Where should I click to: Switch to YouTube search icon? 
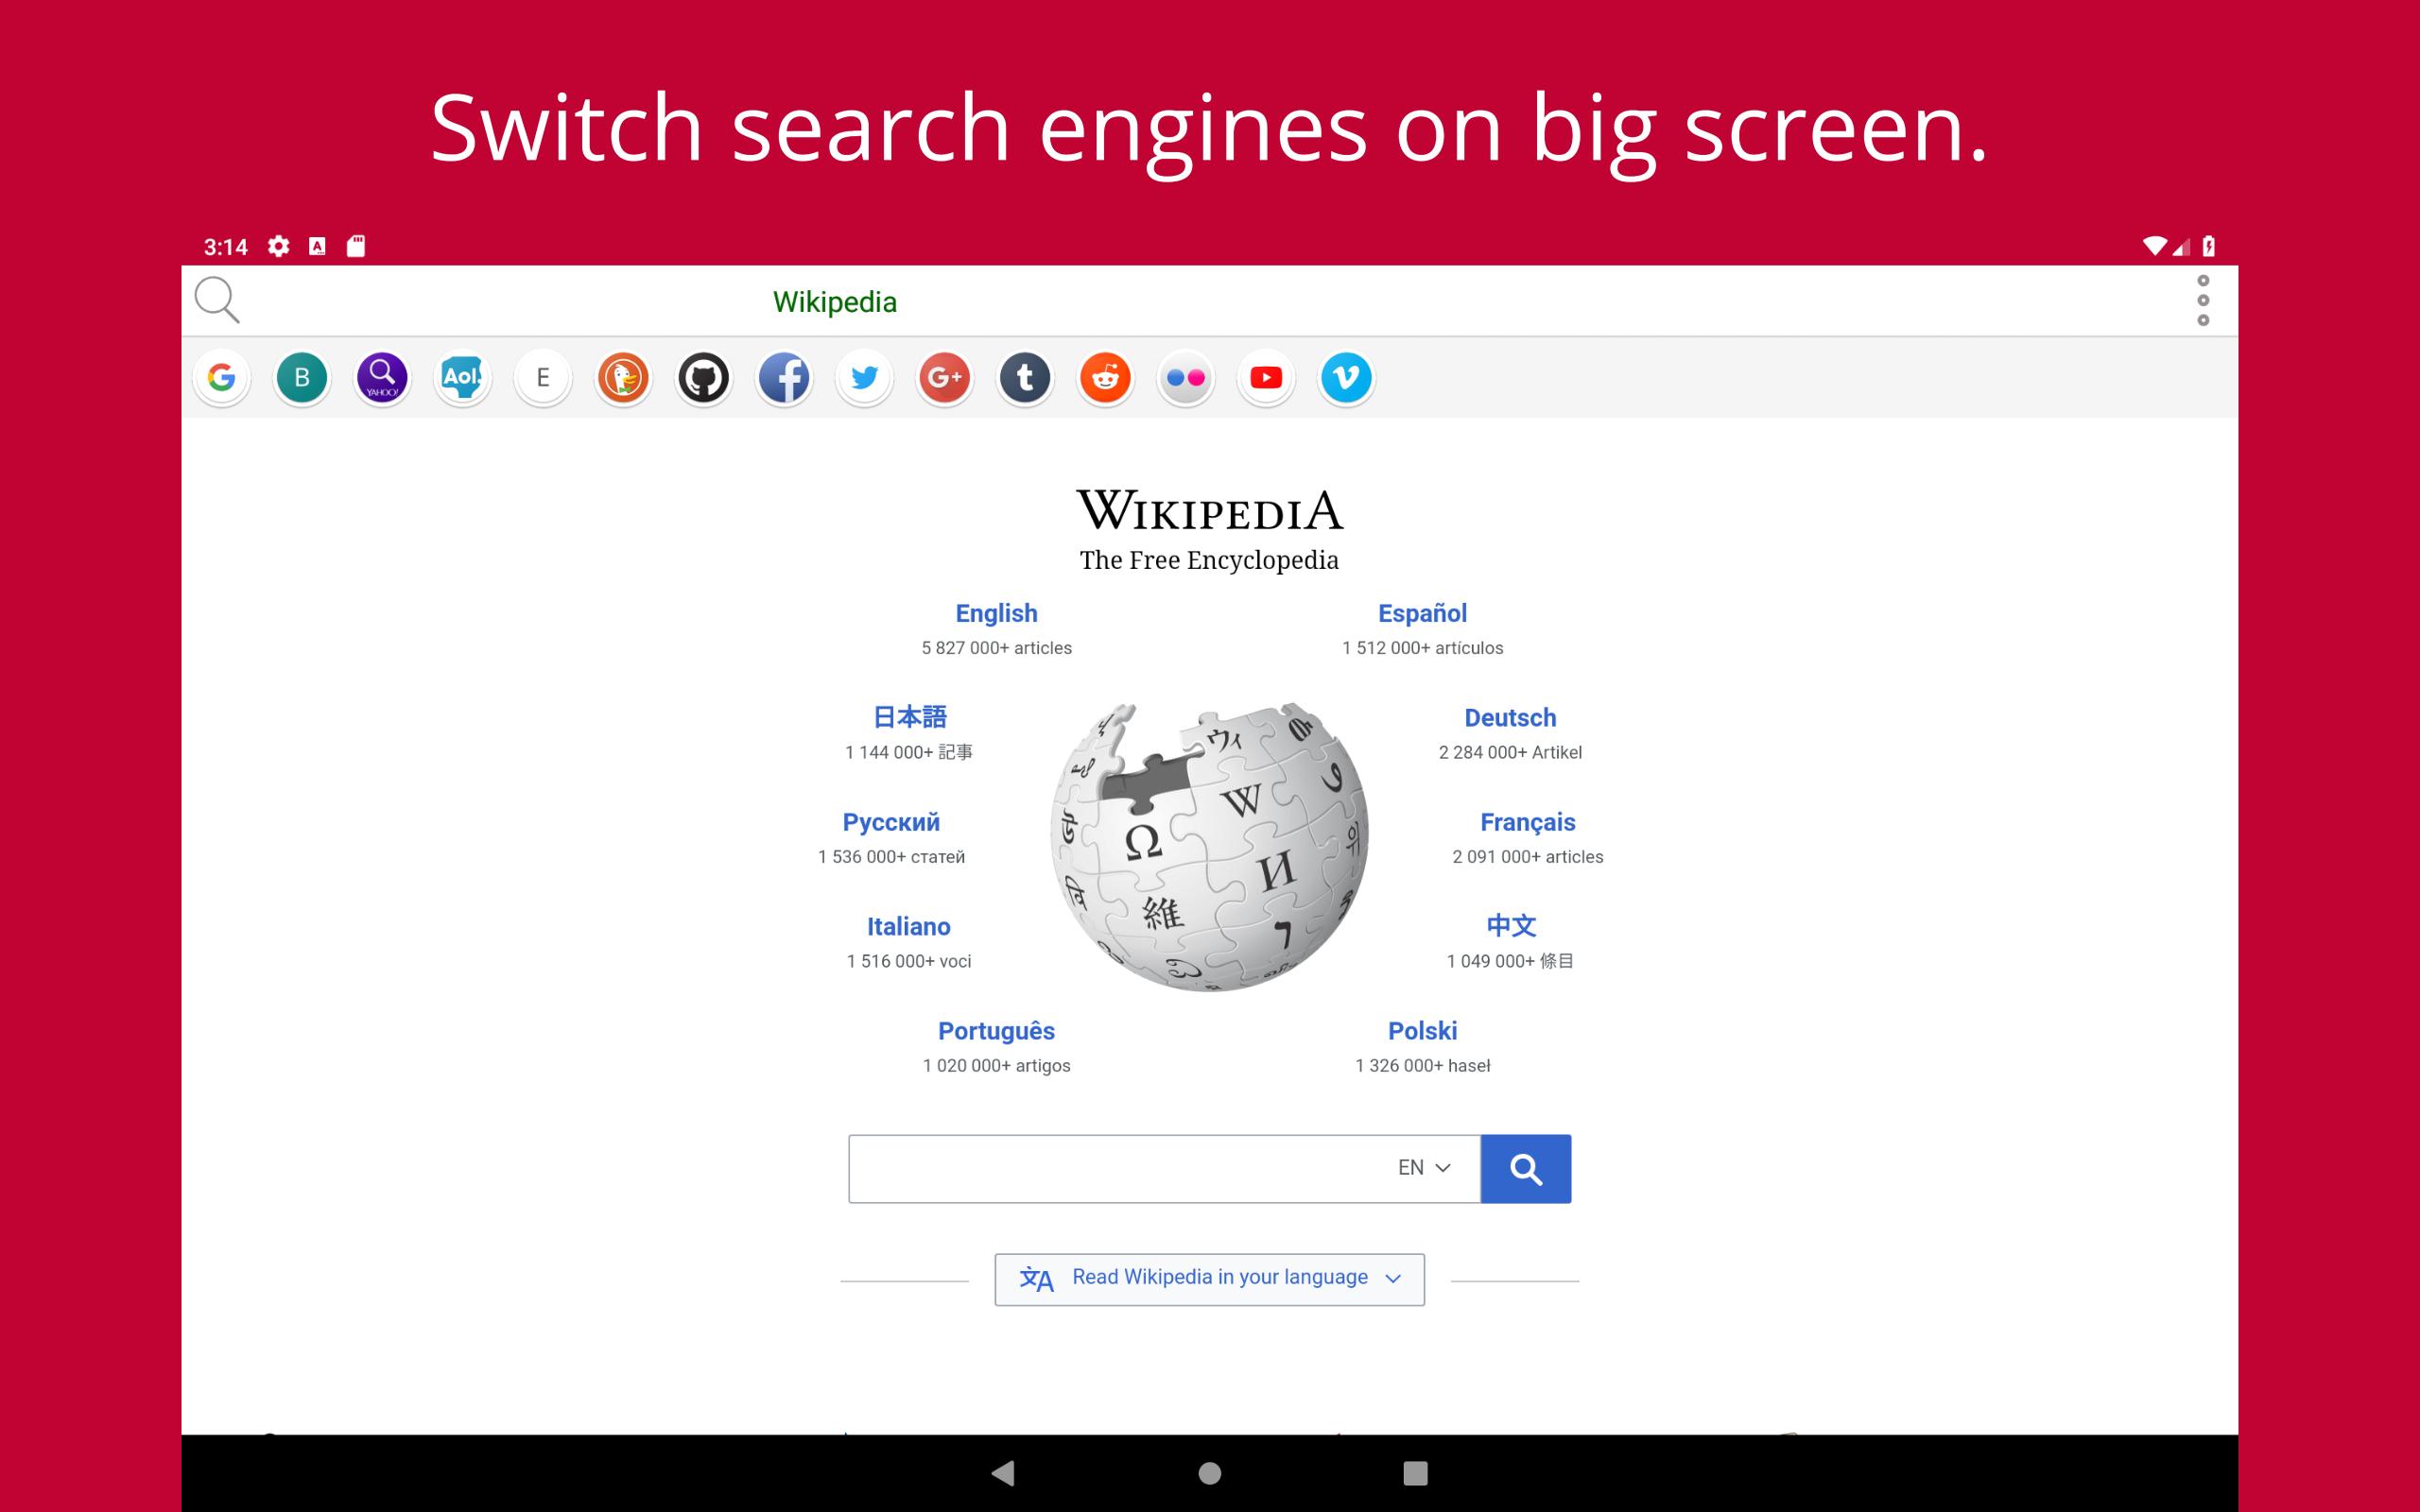click(1266, 378)
